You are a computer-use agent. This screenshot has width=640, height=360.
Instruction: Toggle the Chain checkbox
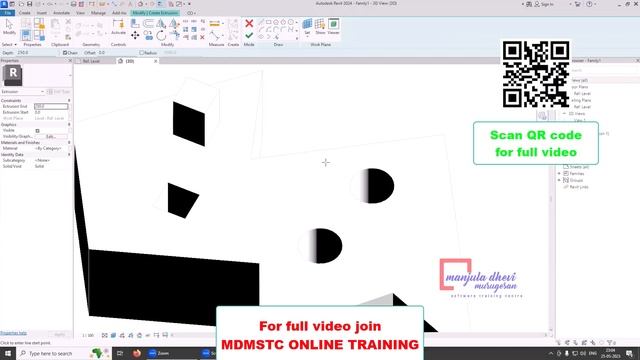tap(65, 53)
